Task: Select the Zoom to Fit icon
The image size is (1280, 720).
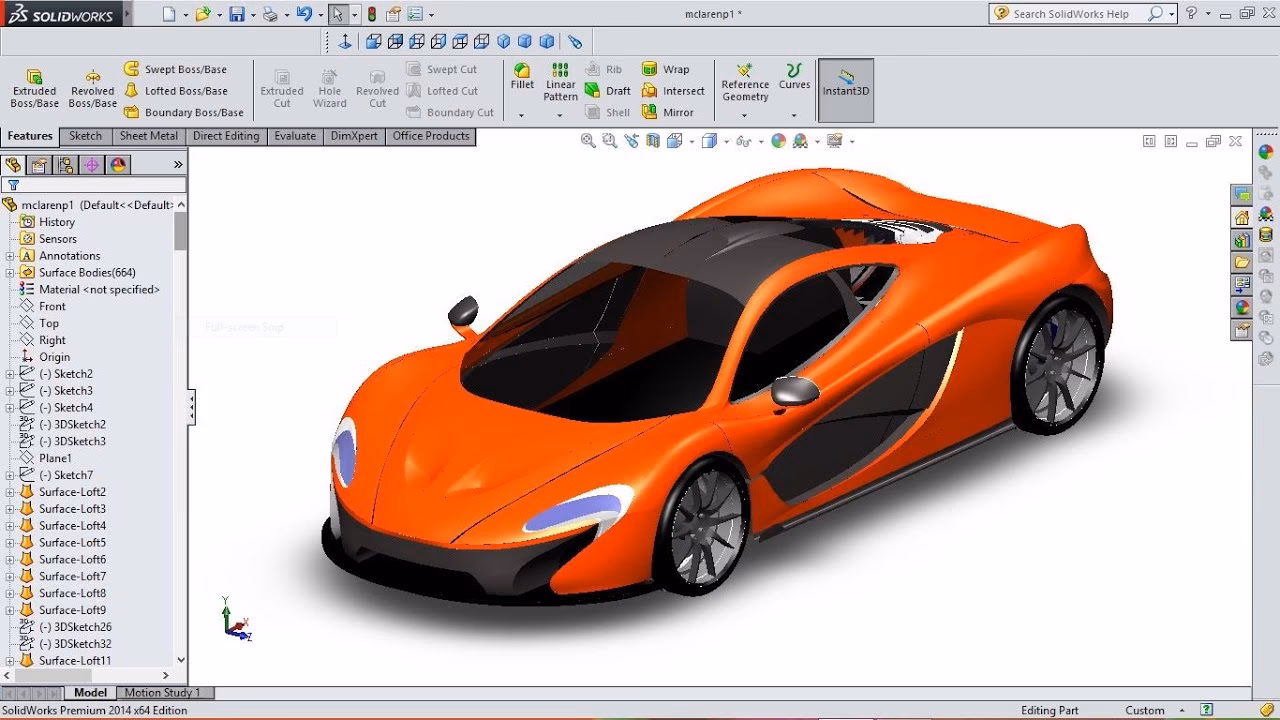Action: pyautogui.click(x=588, y=140)
